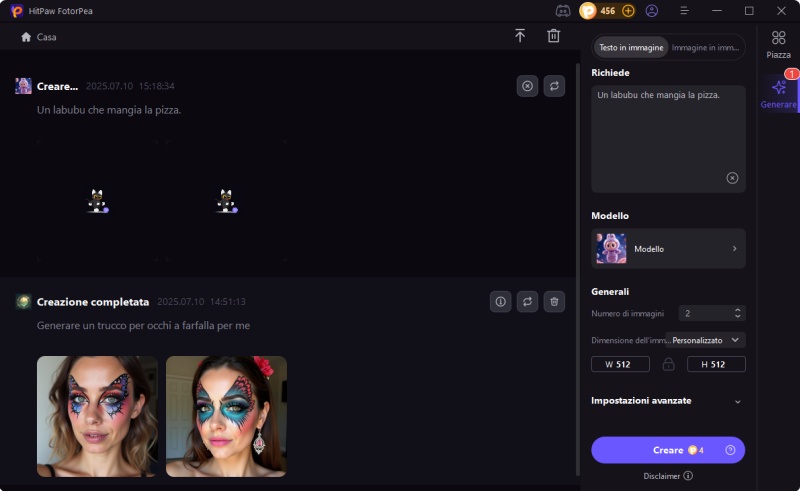Switch to Testo in immagine tab

point(631,47)
